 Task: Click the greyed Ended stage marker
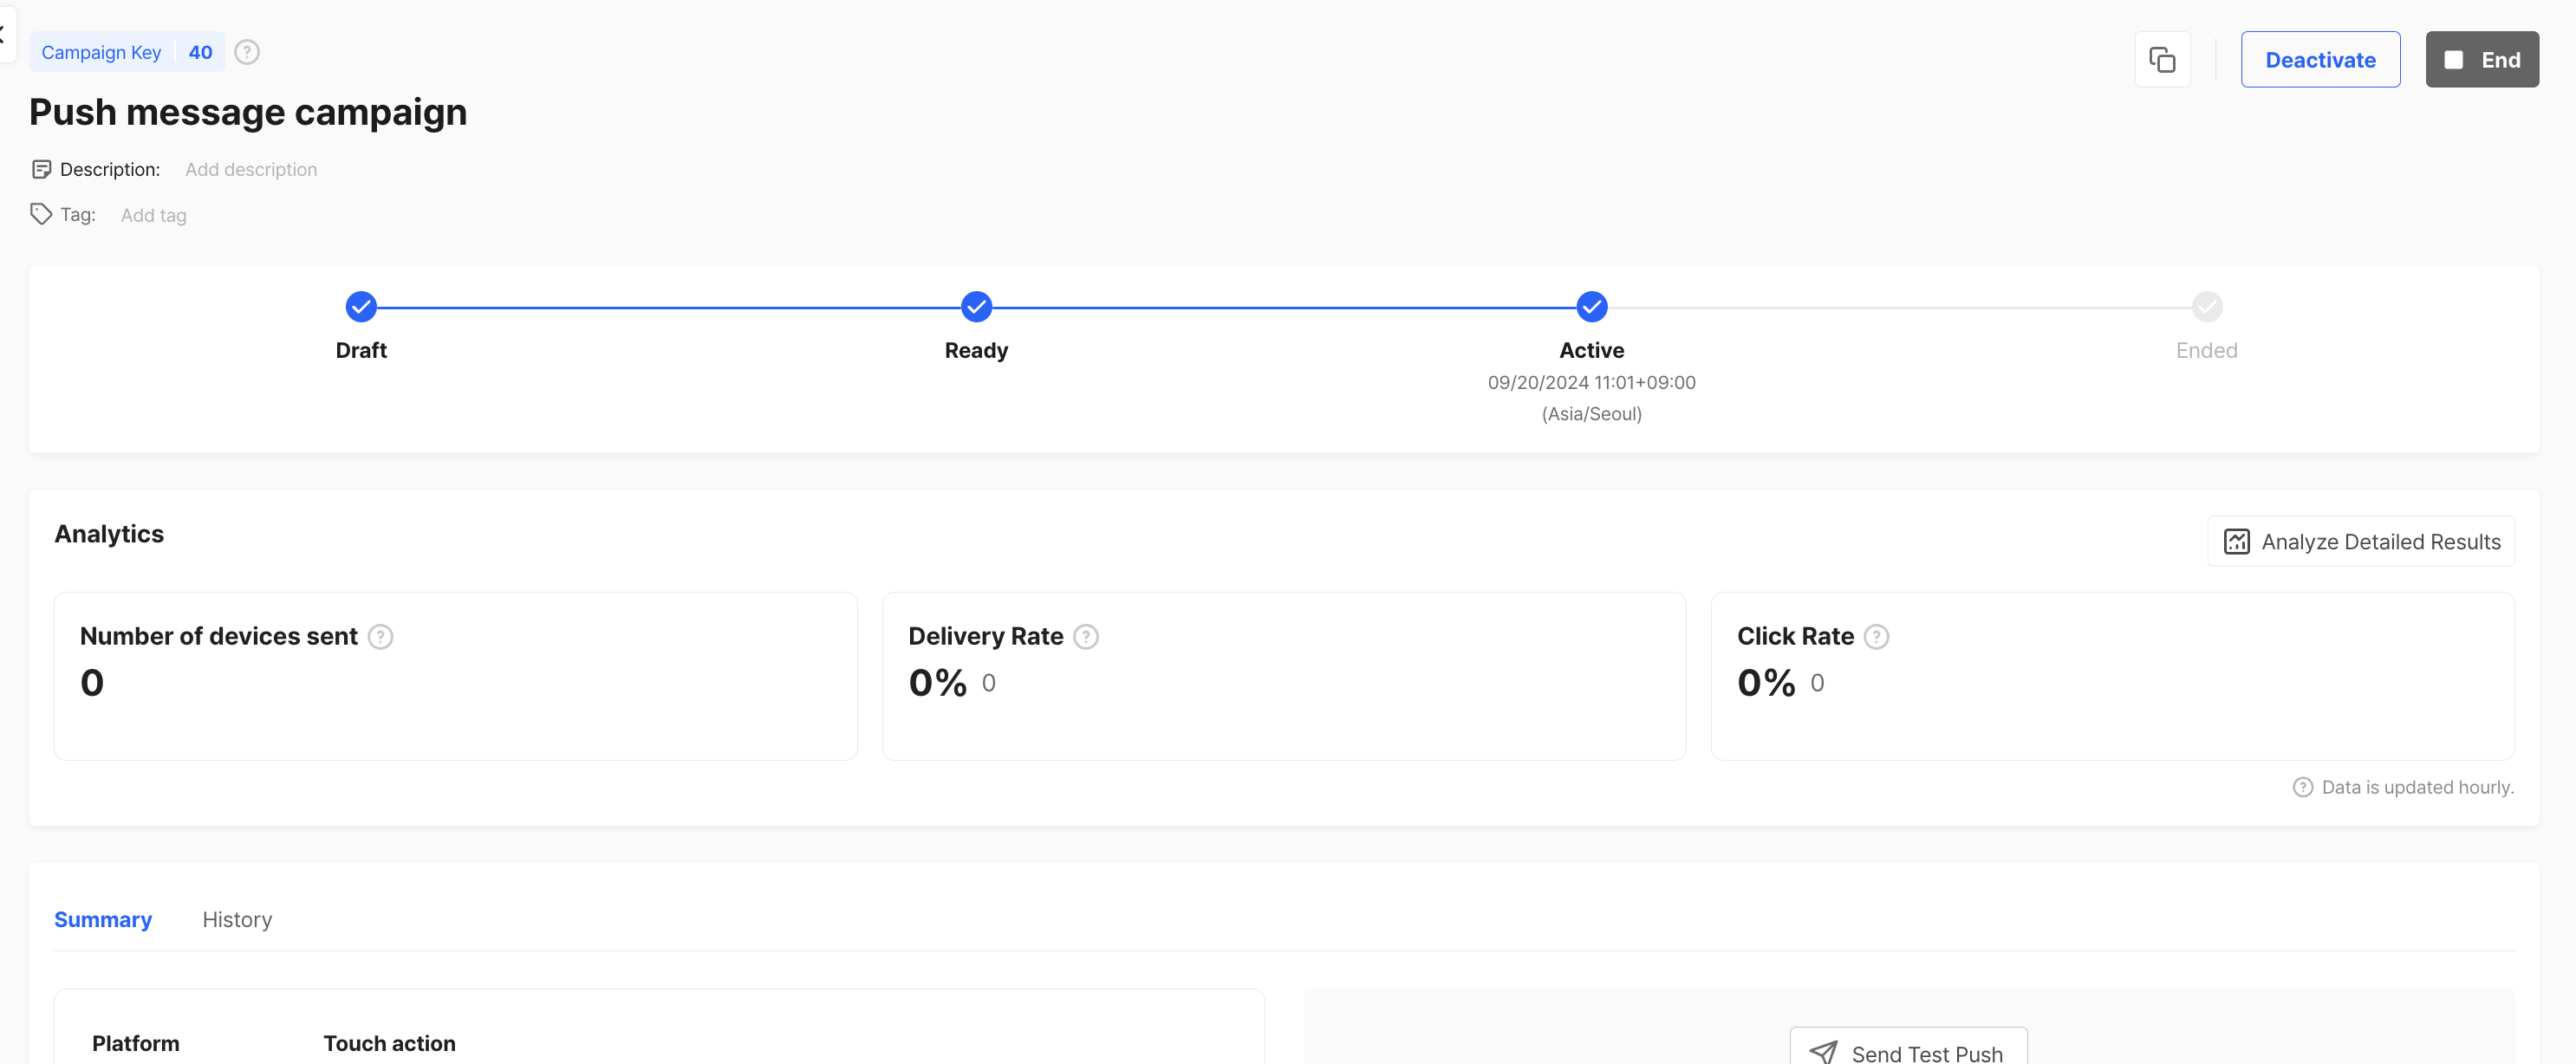click(x=2206, y=307)
